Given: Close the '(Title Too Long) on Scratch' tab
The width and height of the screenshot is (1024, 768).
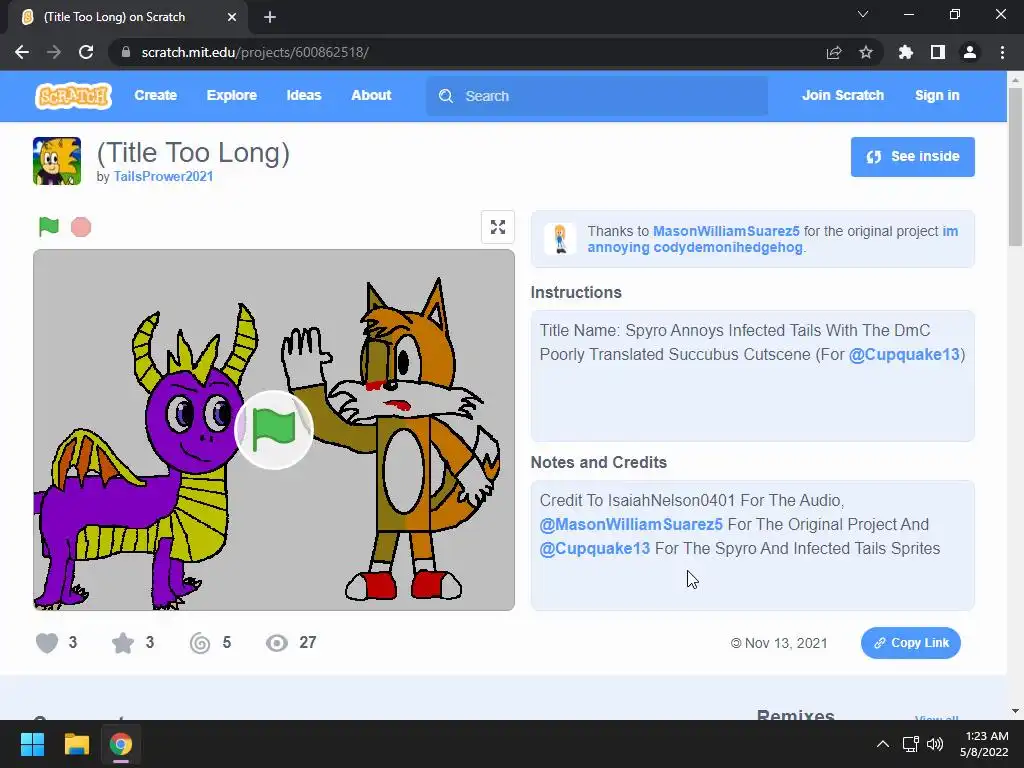Looking at the screenshot, I should click(232, 17).
